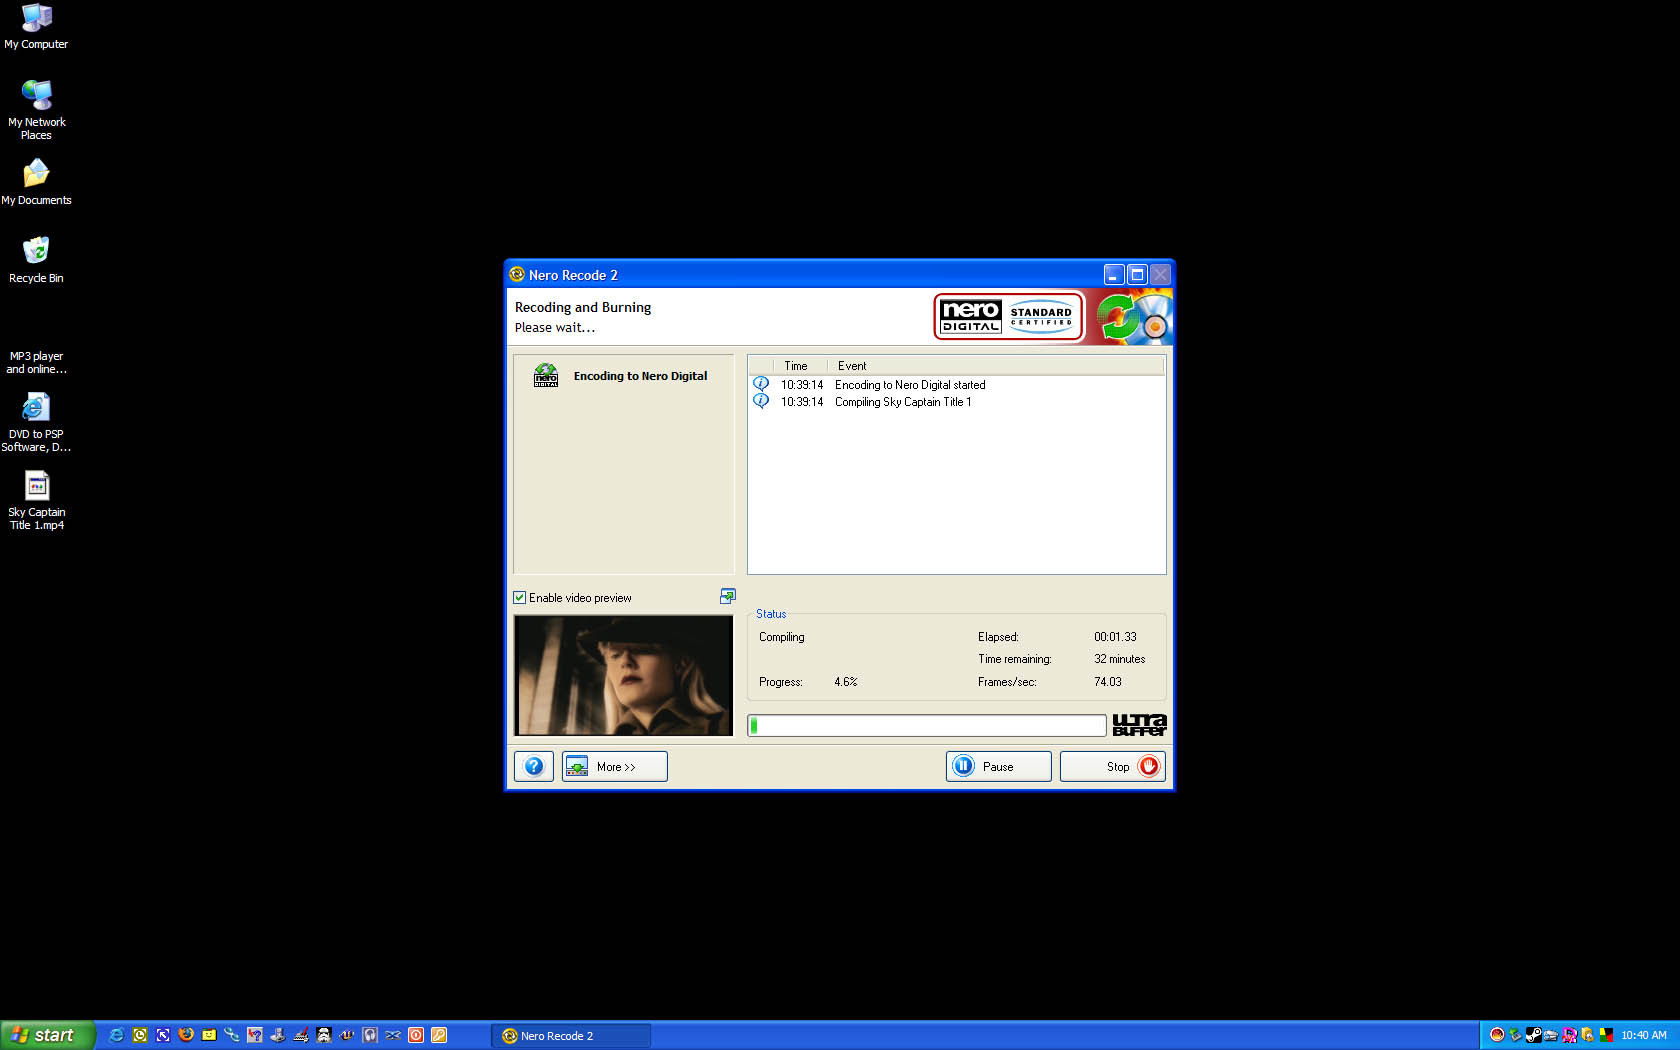Click the green arrow hardware removal tray icon
Screen dimensions: 1680x1050
(1515, 1035)
